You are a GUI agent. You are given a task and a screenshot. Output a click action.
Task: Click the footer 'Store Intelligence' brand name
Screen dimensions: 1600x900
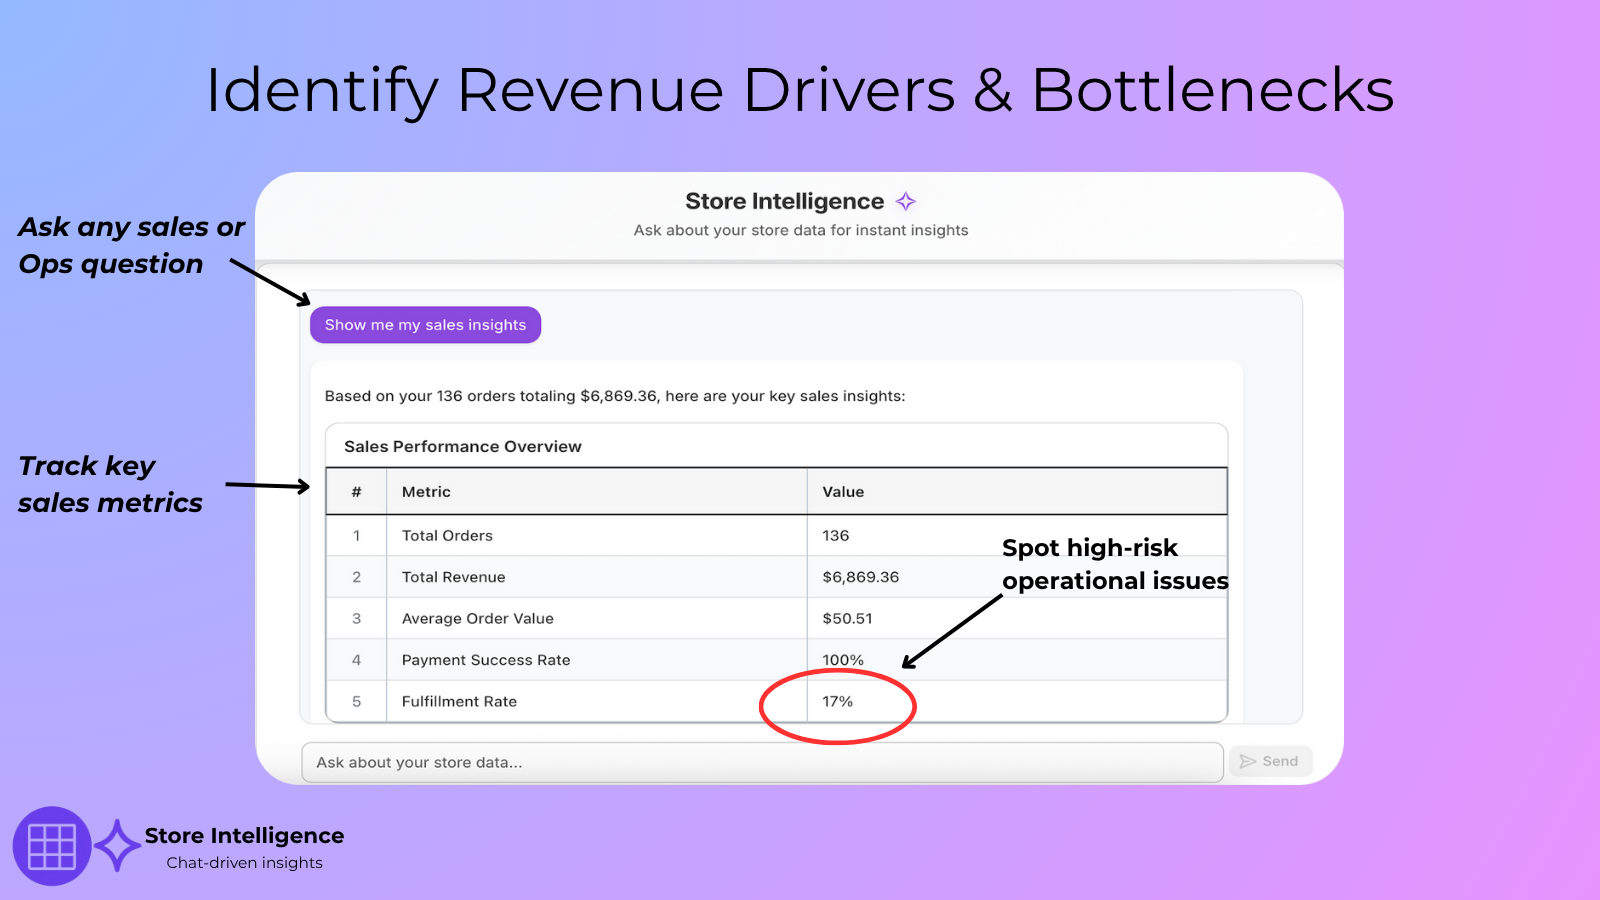point(244,836)
